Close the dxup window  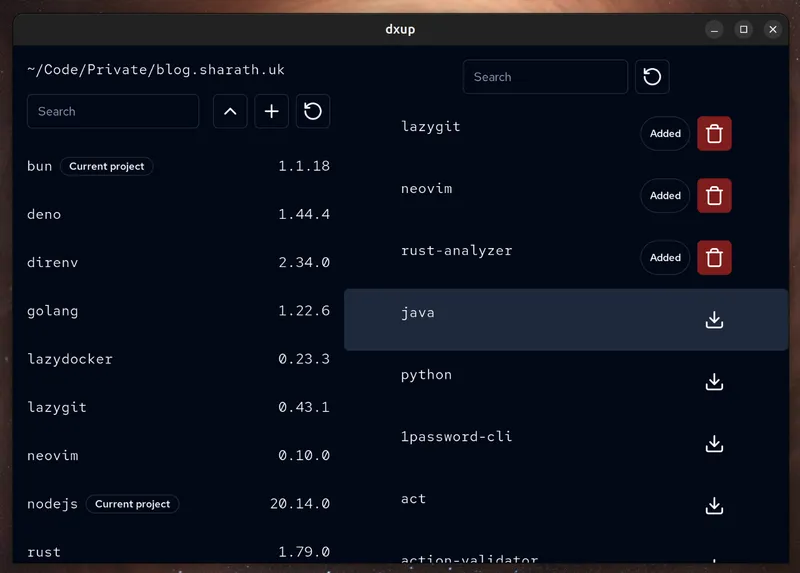click(773, 30)
